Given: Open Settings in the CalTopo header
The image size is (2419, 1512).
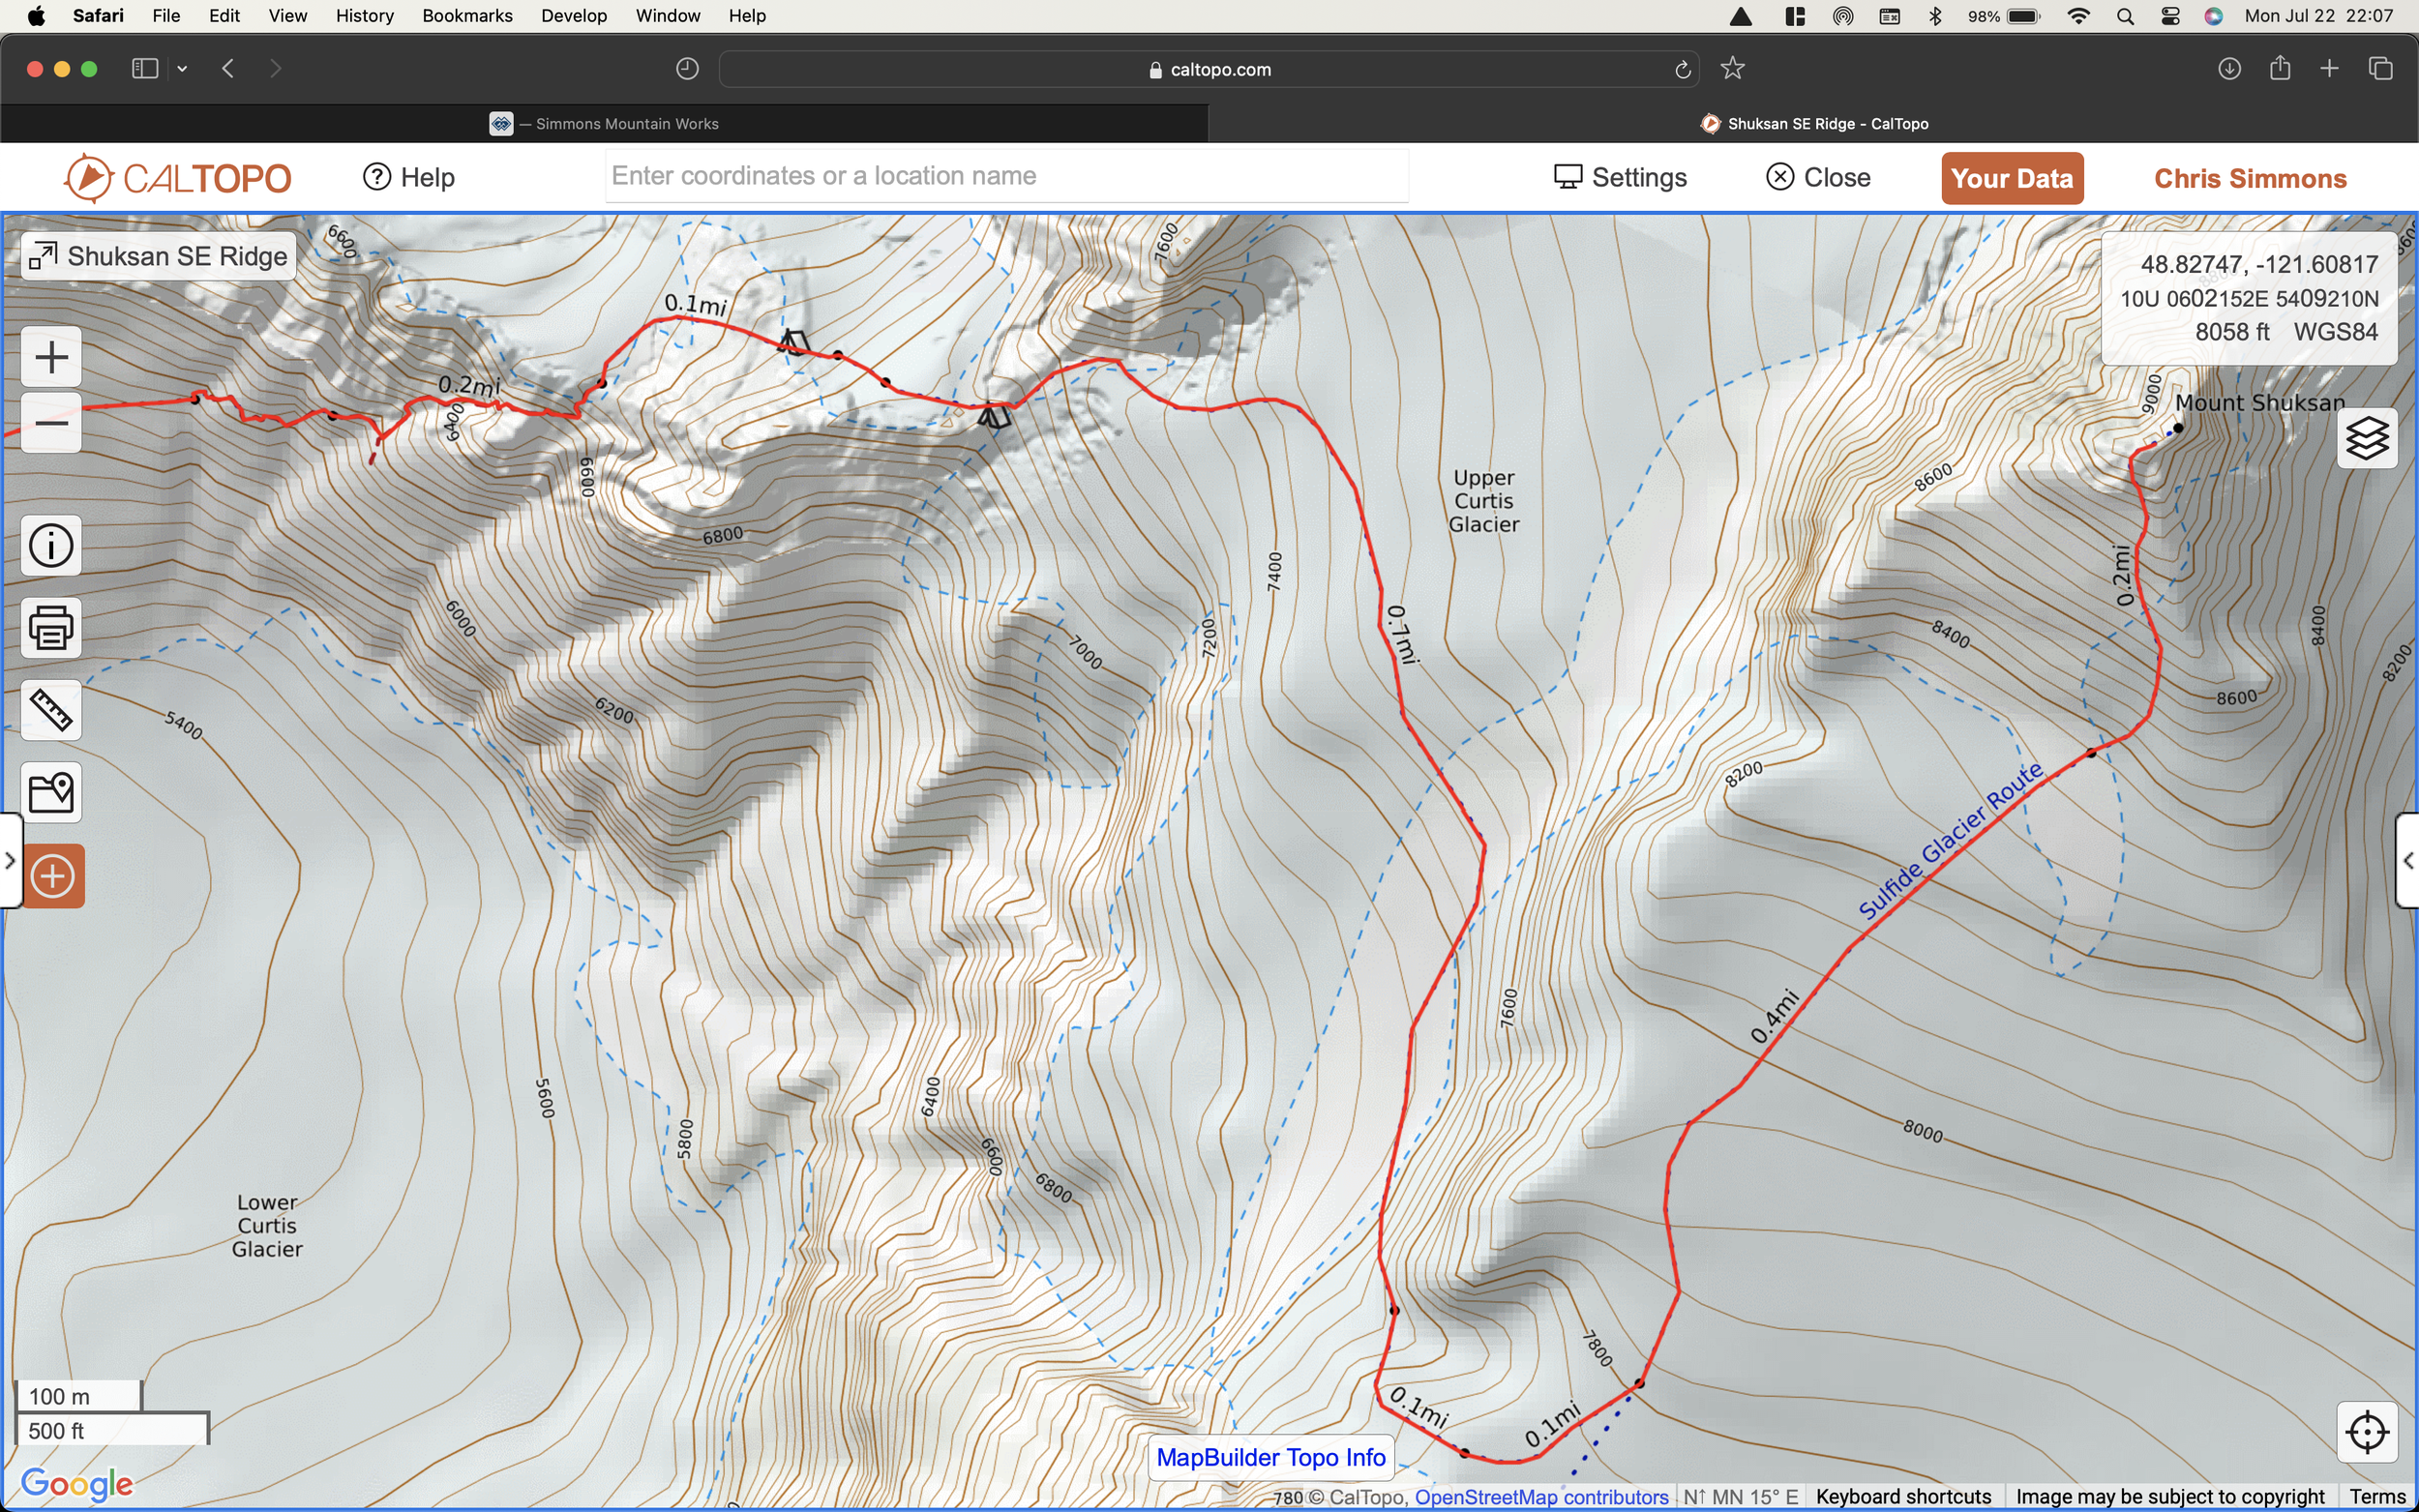Looking at the screenshot, I should (1620, 177).
